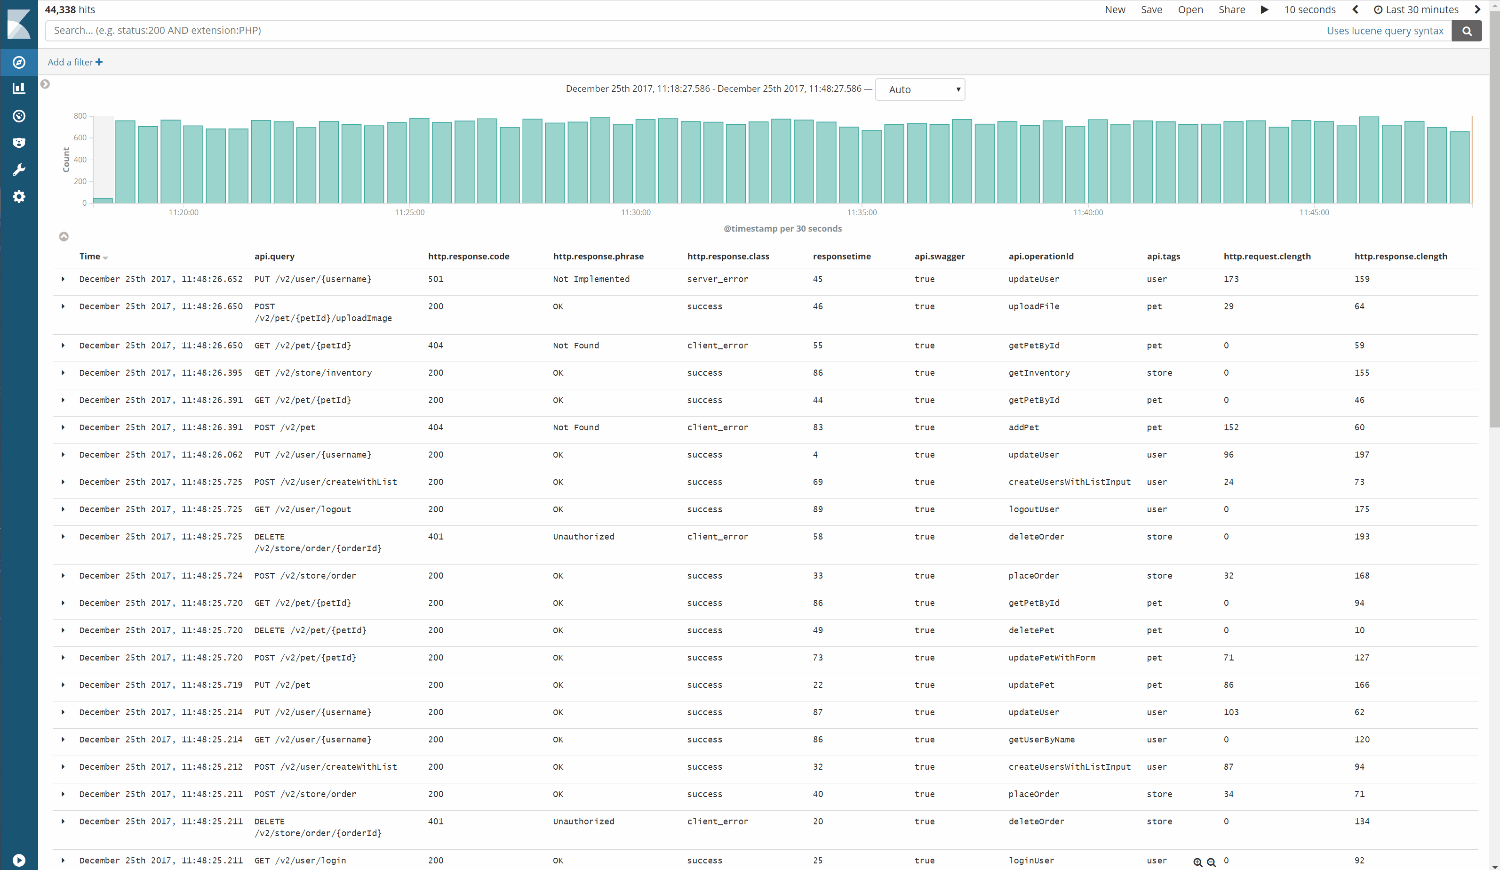The width and height of the screenshot is (1500, 870).
Task: Collapse the histogram with the chevron control
Action: [x=63, y=236]
